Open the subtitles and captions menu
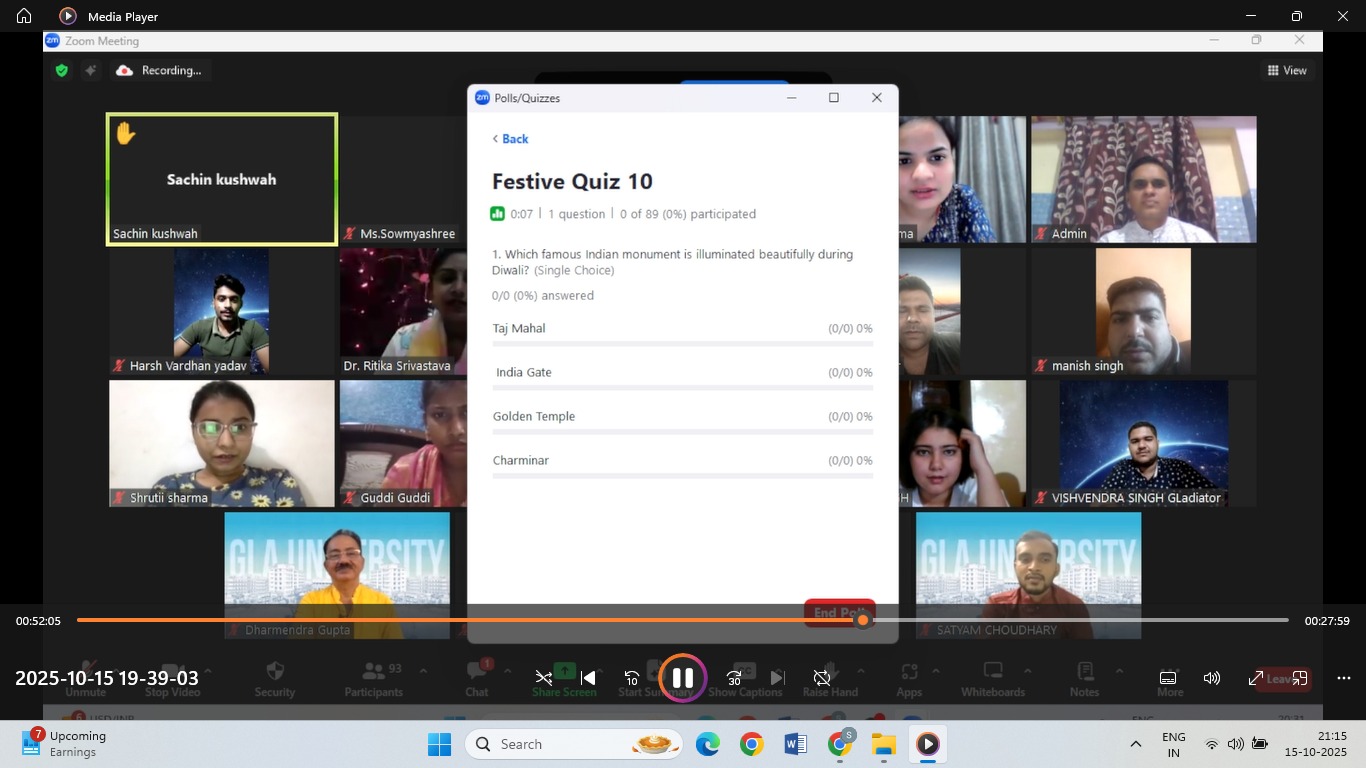The width and height of the screenshot is (1366, 768). 1167,678
